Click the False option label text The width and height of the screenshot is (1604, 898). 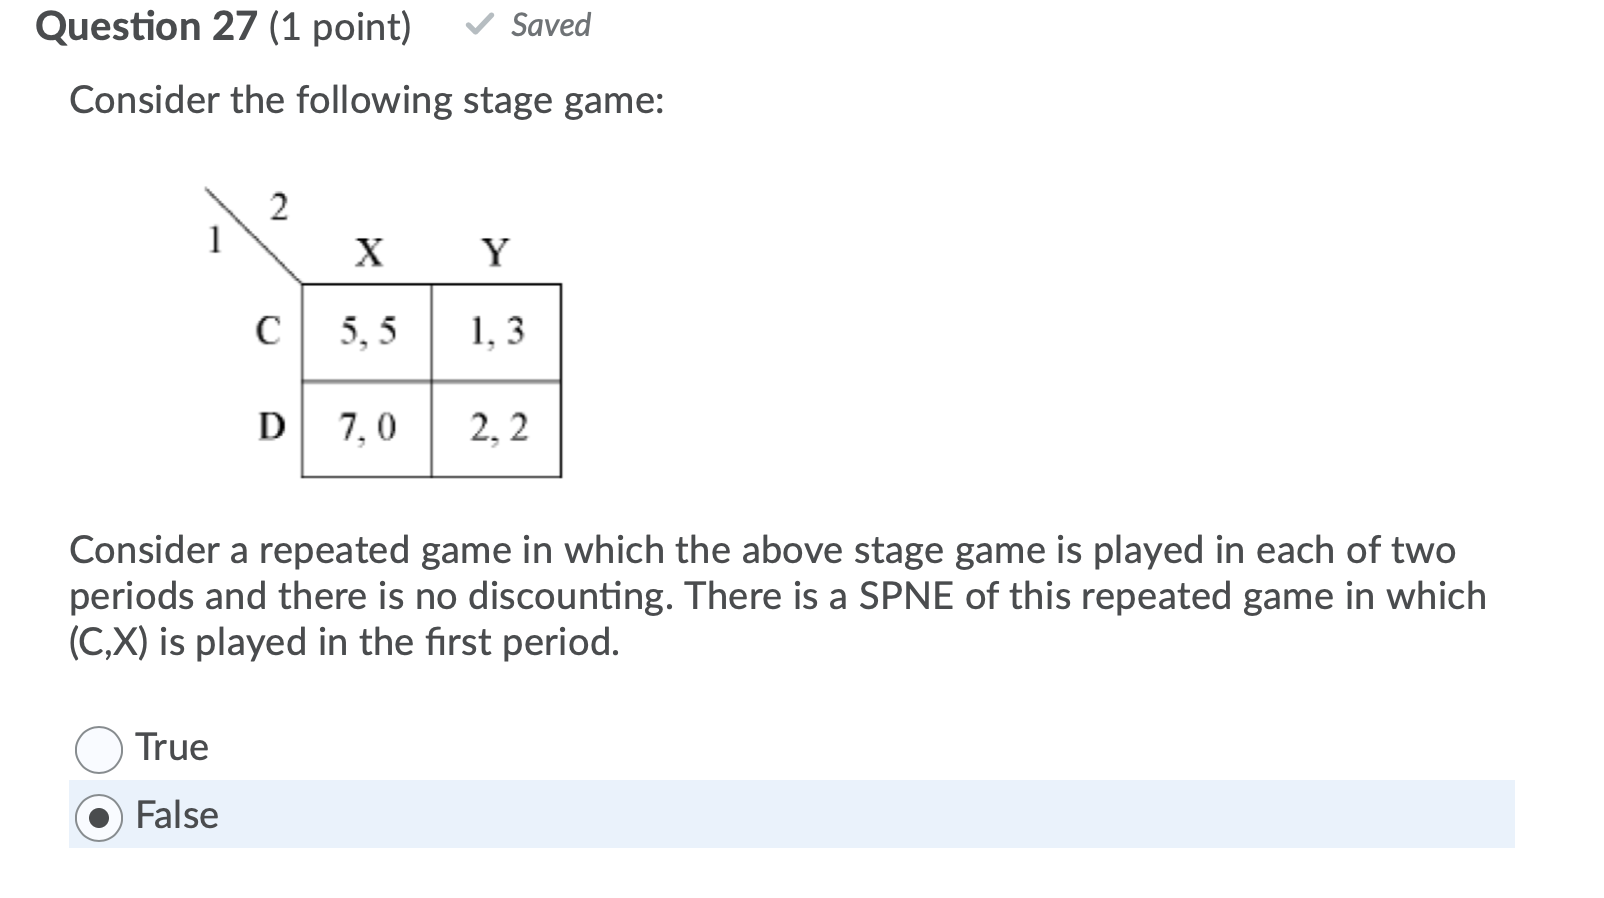click(178, 816)
